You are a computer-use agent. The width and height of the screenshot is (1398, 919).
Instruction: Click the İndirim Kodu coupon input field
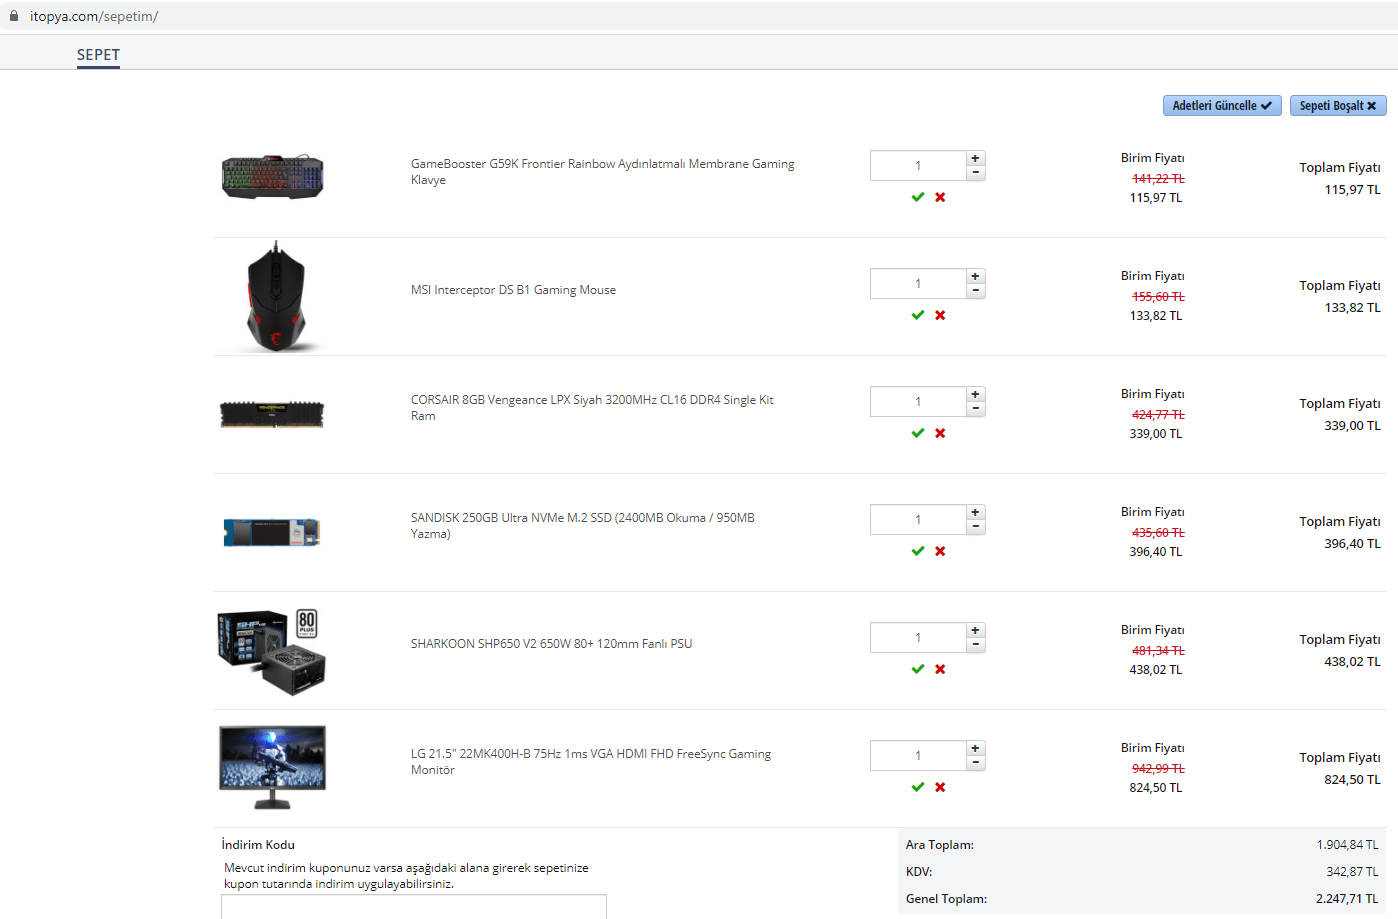(x=414, y=907)
